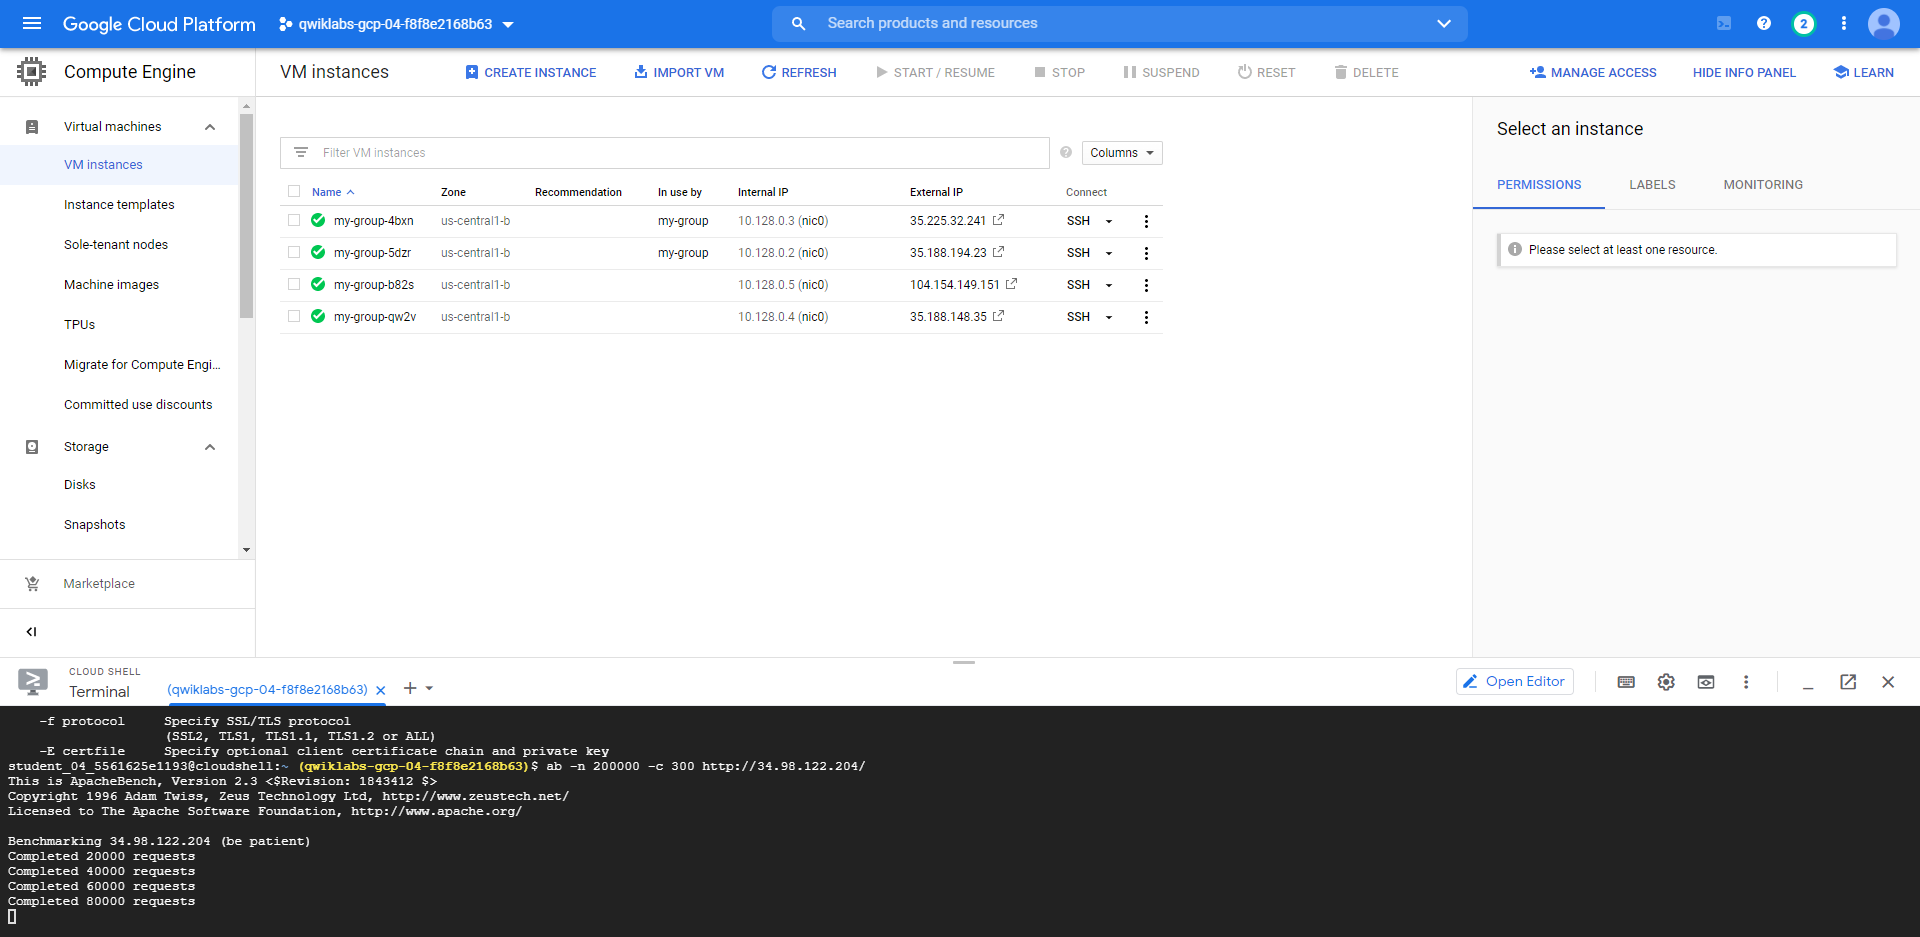Open the user account avatar
Image resolution: width=1920 pixels, height=937 pixels.
[x=1884, y=23]
